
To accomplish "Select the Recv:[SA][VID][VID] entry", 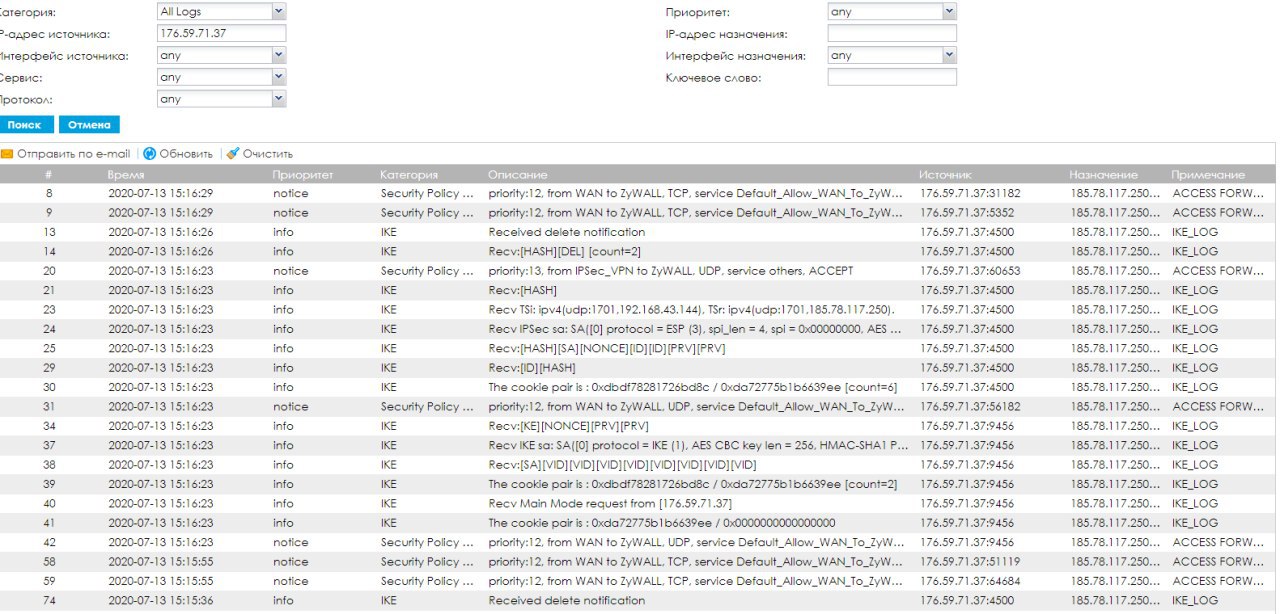I will pyautogui.click(x=638, y=465).
